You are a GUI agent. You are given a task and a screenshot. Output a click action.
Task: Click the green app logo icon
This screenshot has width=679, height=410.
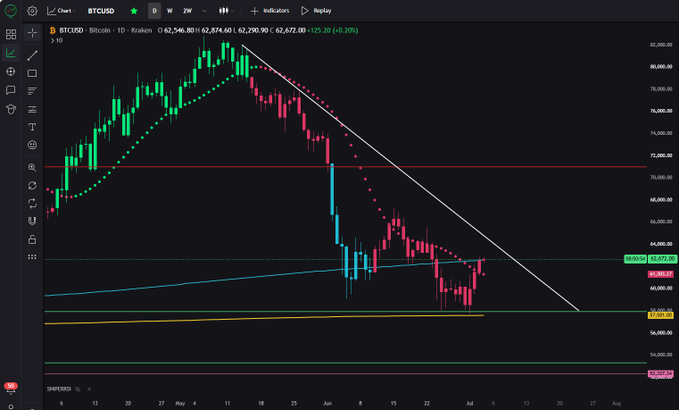point(10,10)
